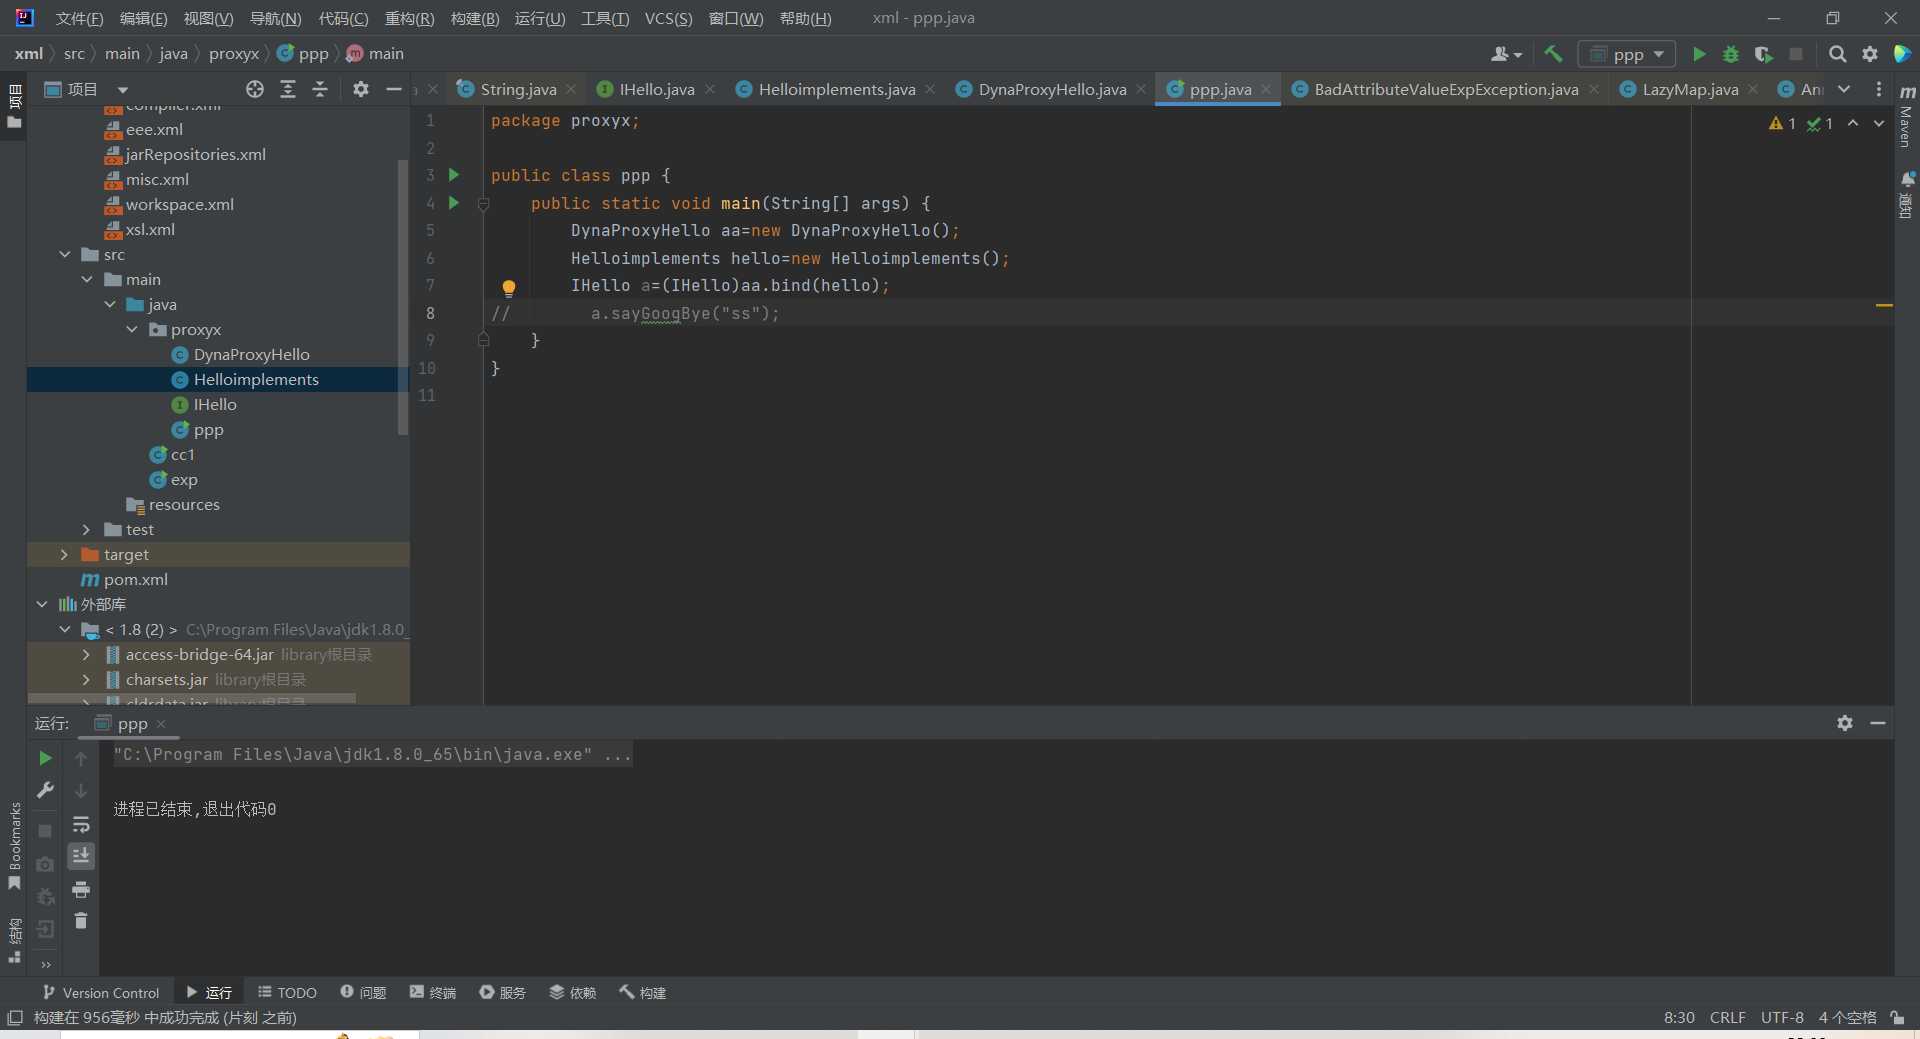Print console output with printer icon
The width and height of the screenshot is (1920, 1039).
(x=81, y=889)
